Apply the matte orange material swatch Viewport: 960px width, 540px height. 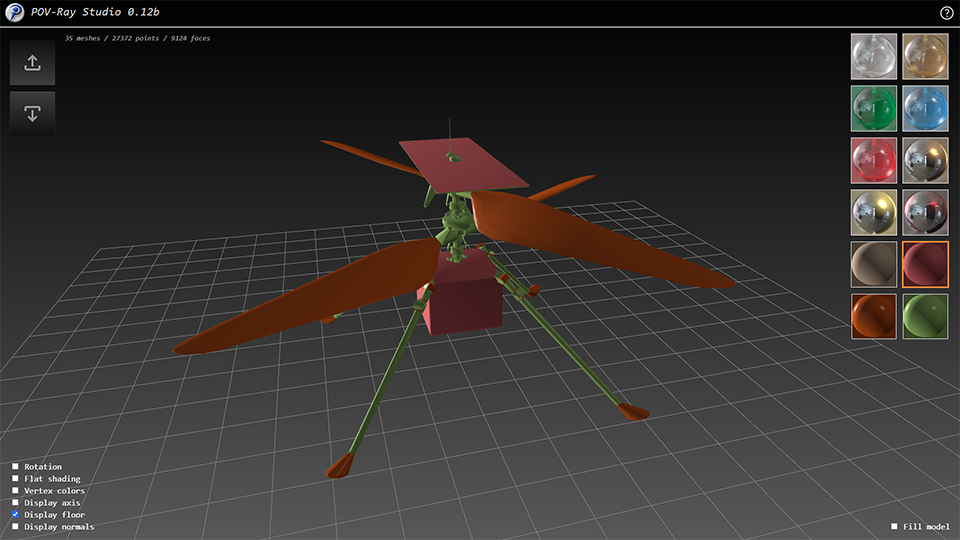point(873,316)
